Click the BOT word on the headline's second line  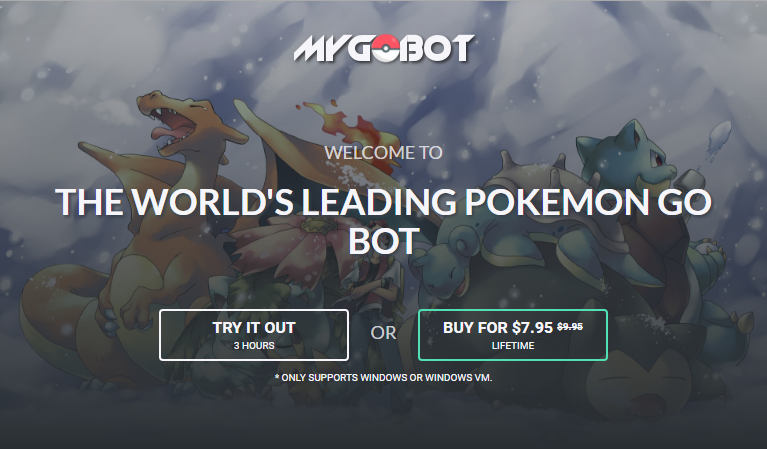point(384,241)
